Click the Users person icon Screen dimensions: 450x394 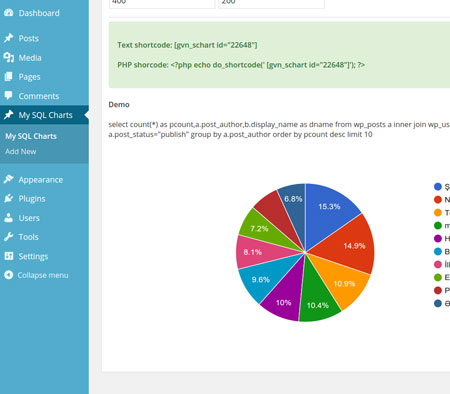click(x=9, y=218)
